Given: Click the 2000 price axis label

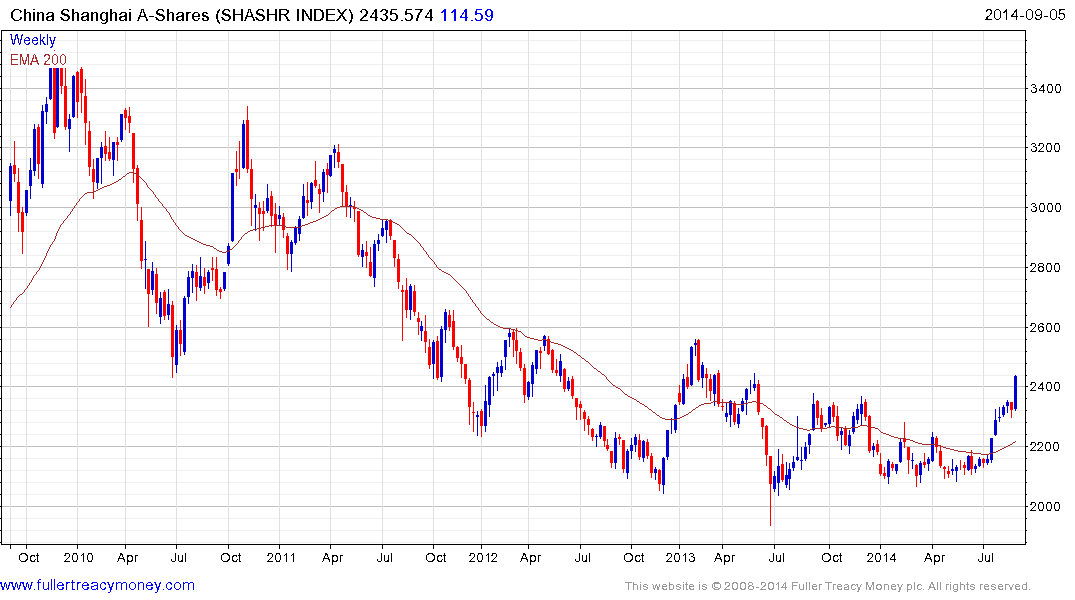Looking at the screenshot, I should pyautogui.click(x=1046, y=507).
